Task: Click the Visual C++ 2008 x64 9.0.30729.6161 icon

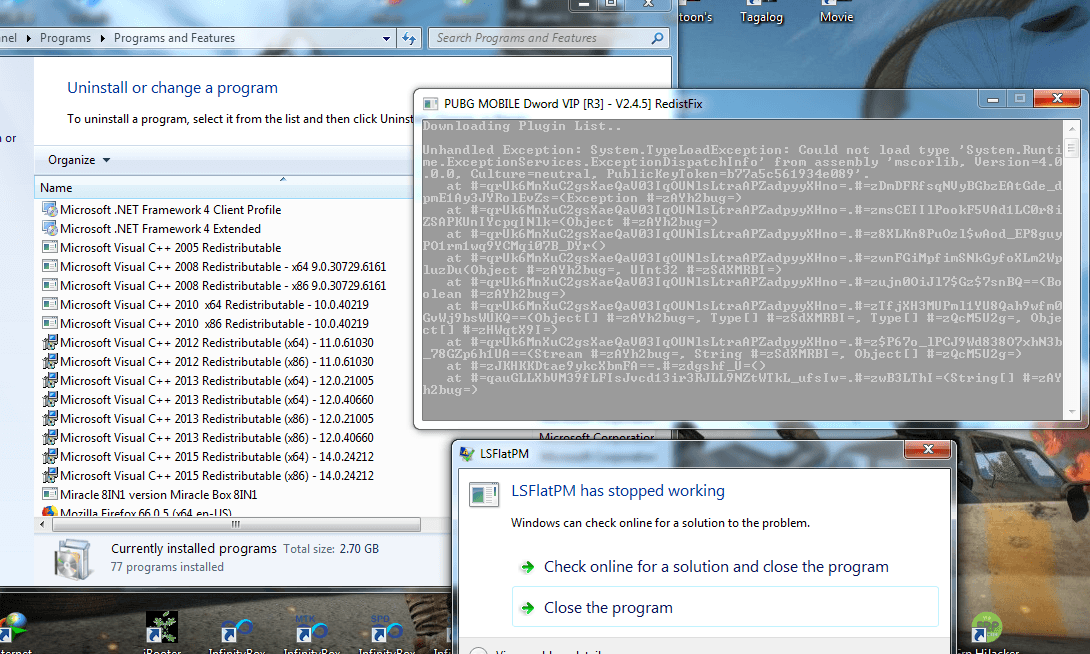Action: [x=49, y=266]
